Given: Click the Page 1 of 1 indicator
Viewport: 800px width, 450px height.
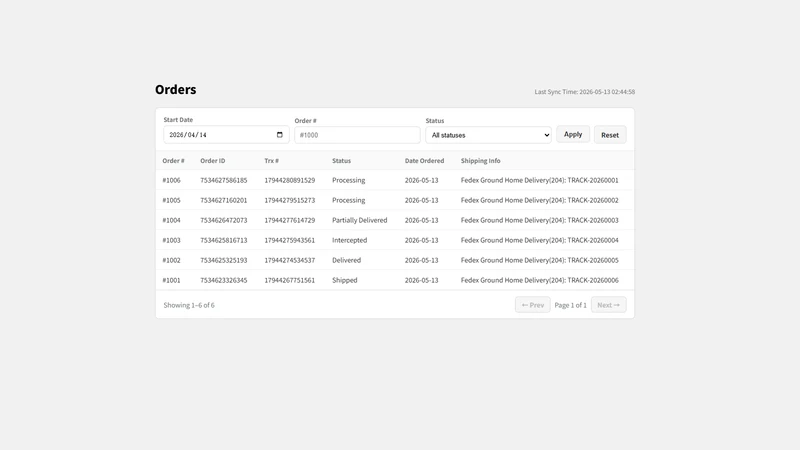Looking at the screenshot, I should click(x=570, y=305).
